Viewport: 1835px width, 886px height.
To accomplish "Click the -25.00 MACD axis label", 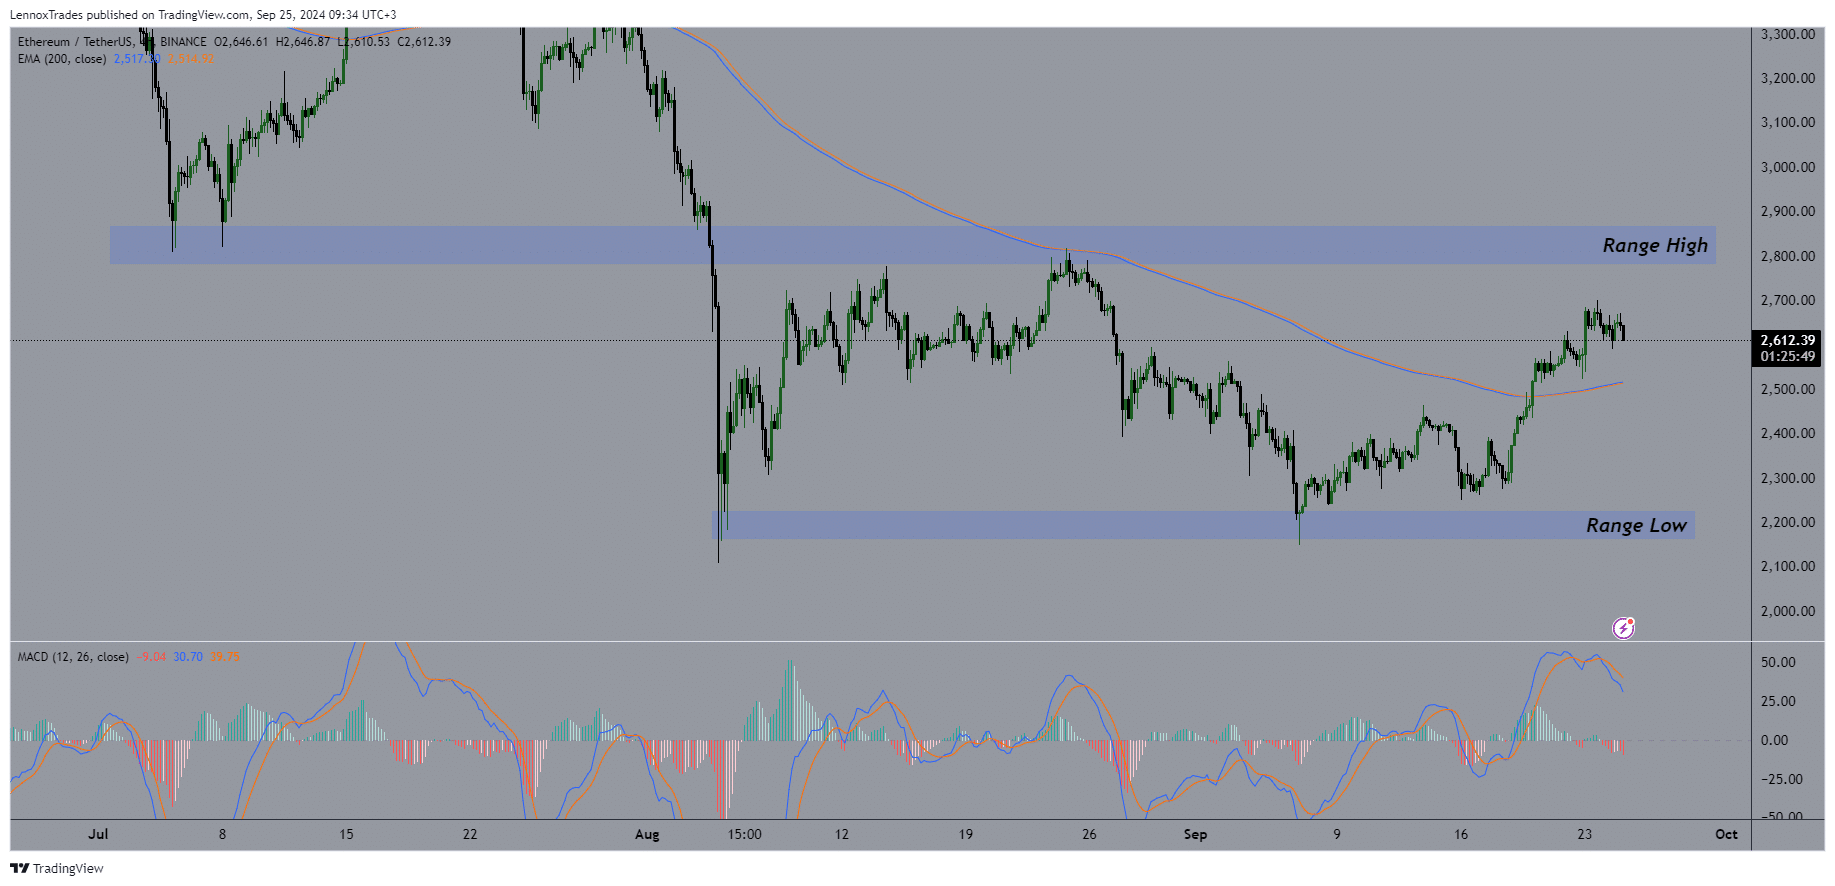I will click(1780, 779).
